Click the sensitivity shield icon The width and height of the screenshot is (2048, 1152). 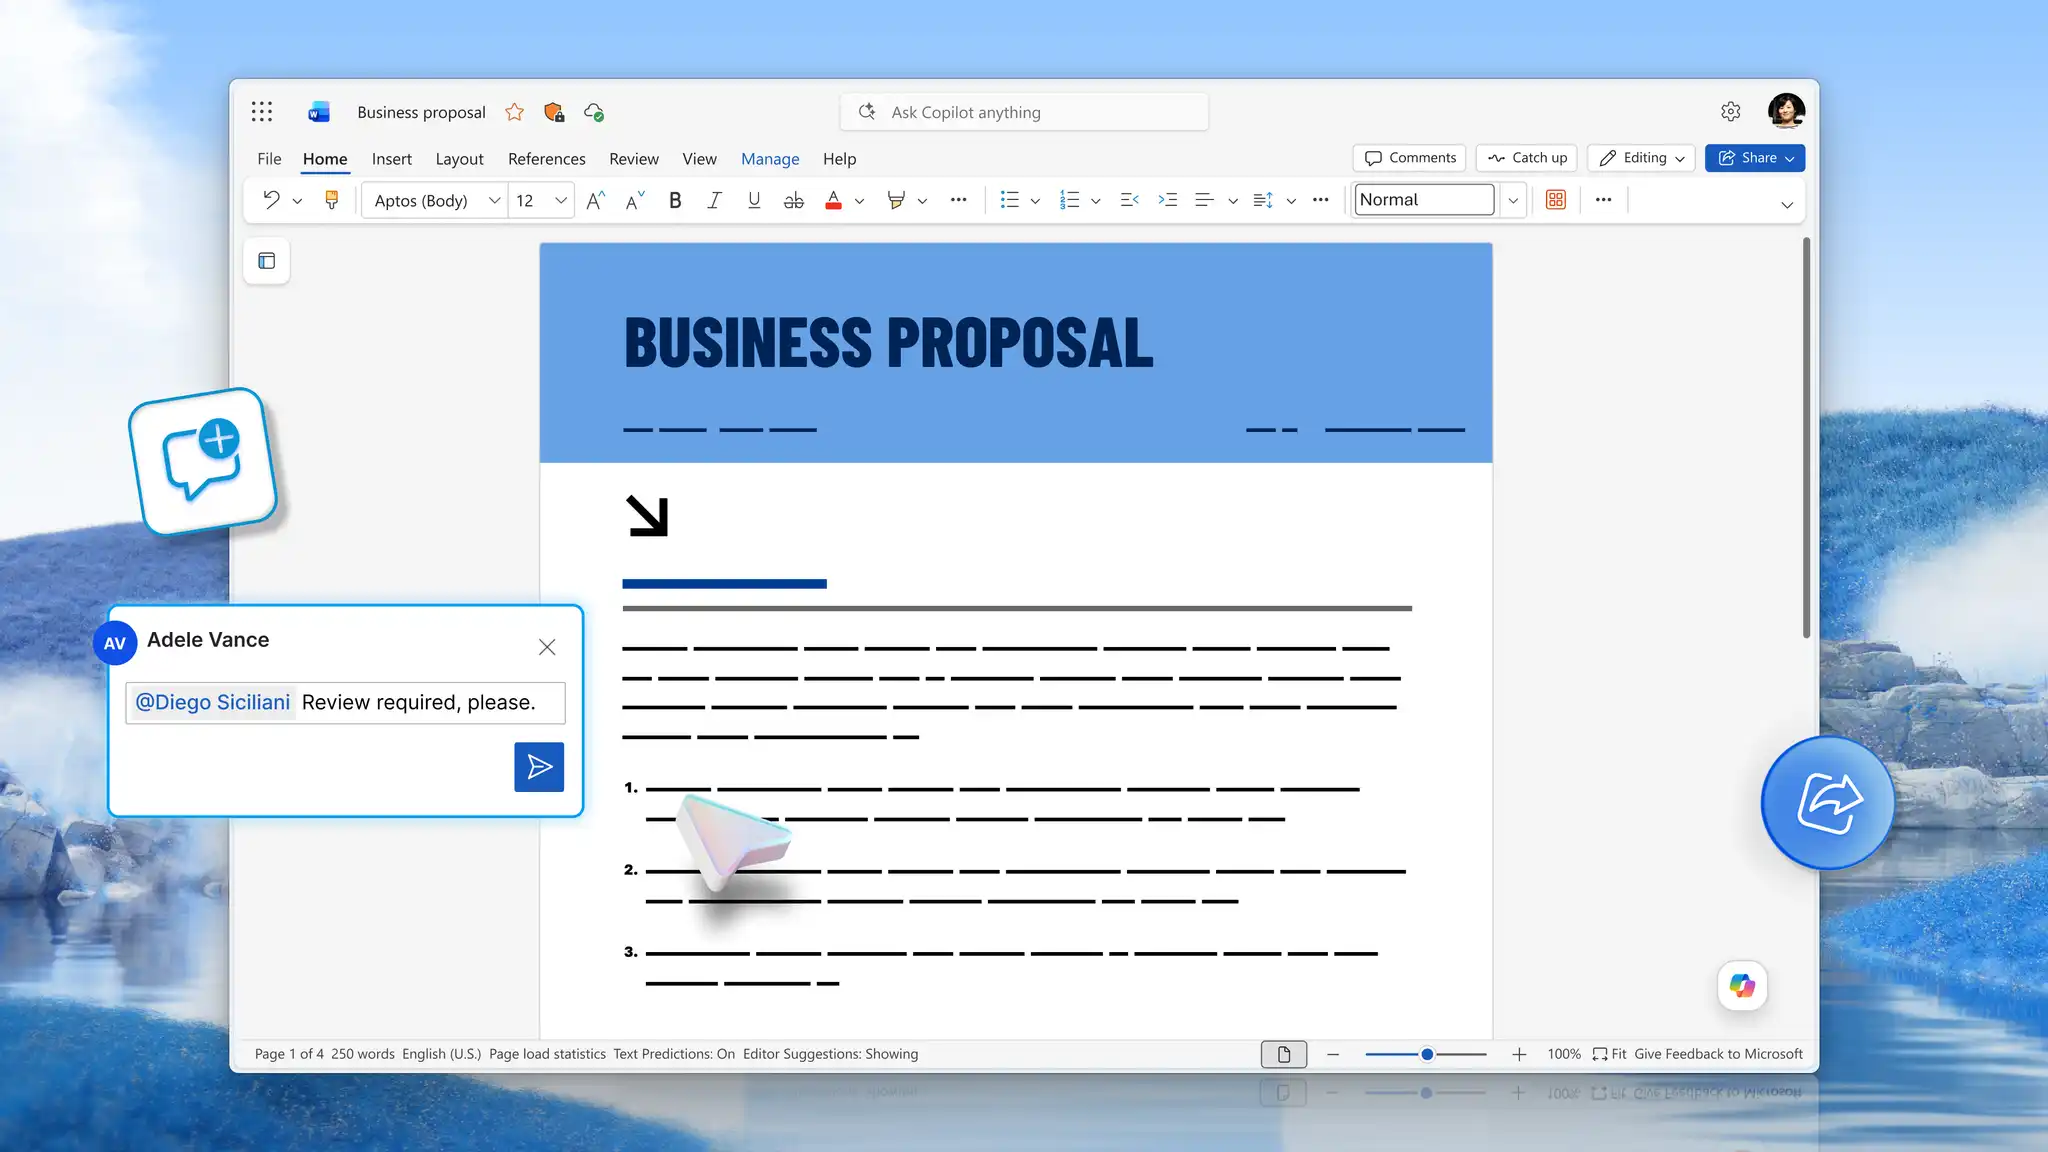pyautogui.click(x=554, y=112)
